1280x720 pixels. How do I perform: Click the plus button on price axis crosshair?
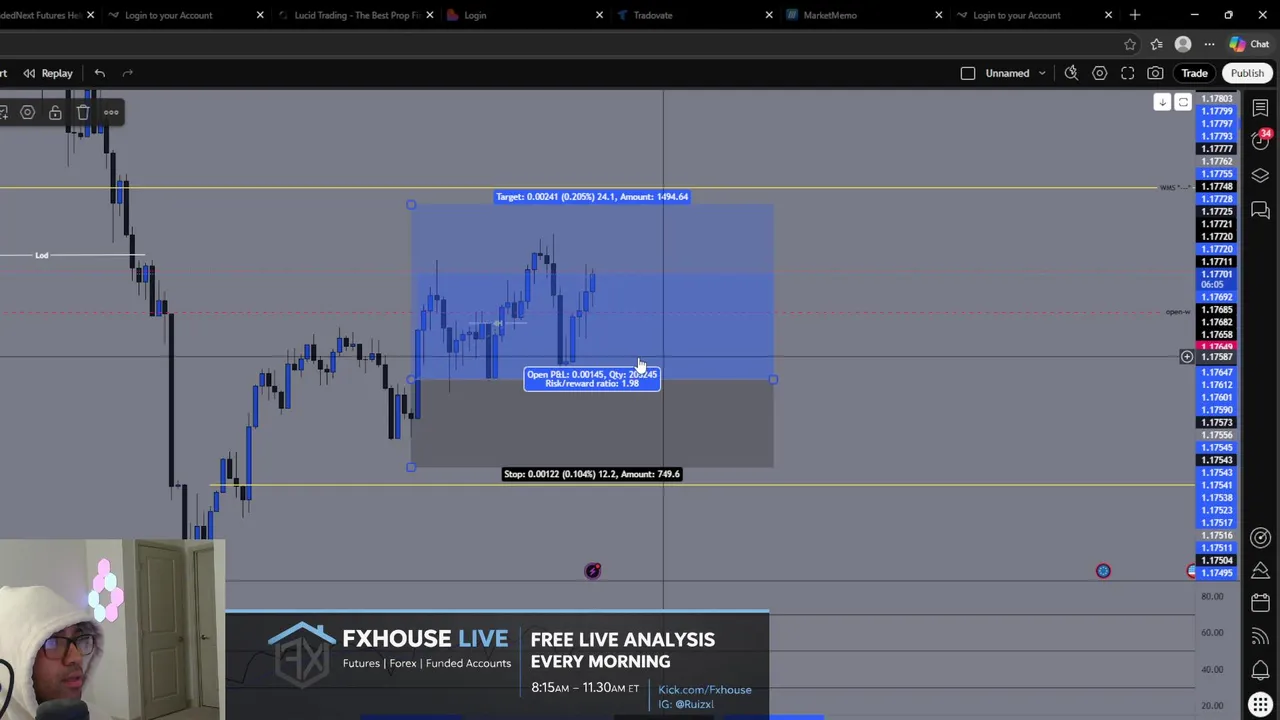(1187, 357)
